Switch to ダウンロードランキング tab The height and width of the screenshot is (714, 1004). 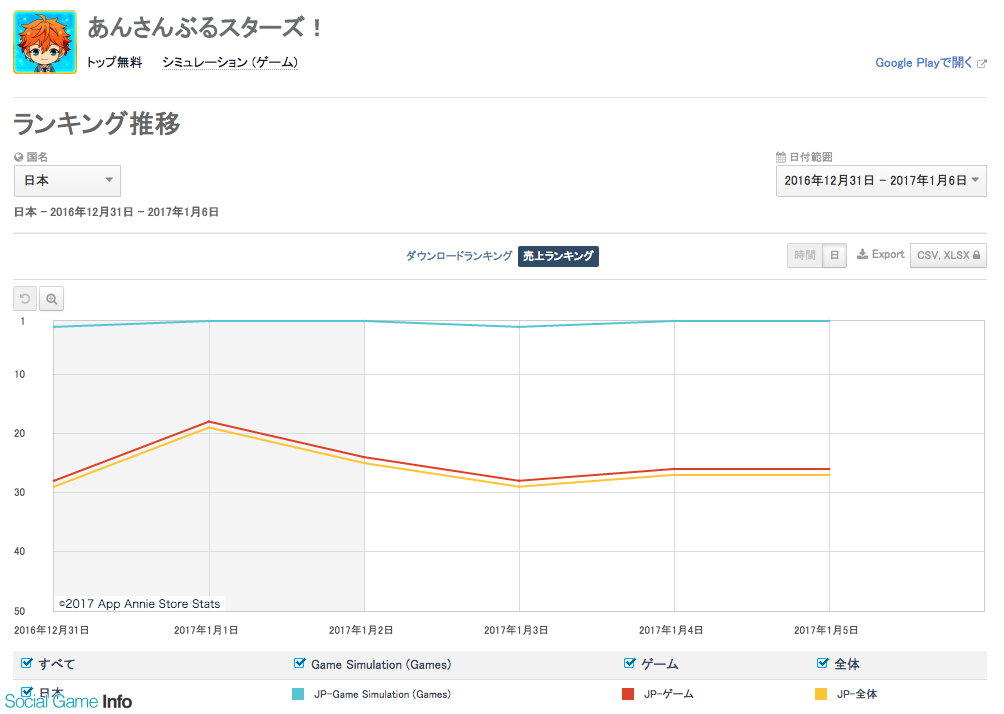tap(459, 256)
